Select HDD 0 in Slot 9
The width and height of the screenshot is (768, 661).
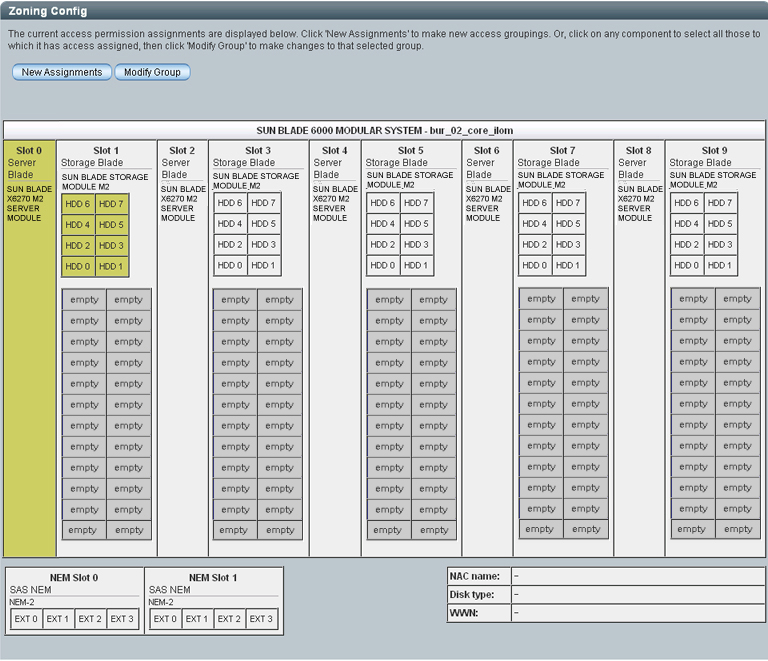click(x=687, y=265)
